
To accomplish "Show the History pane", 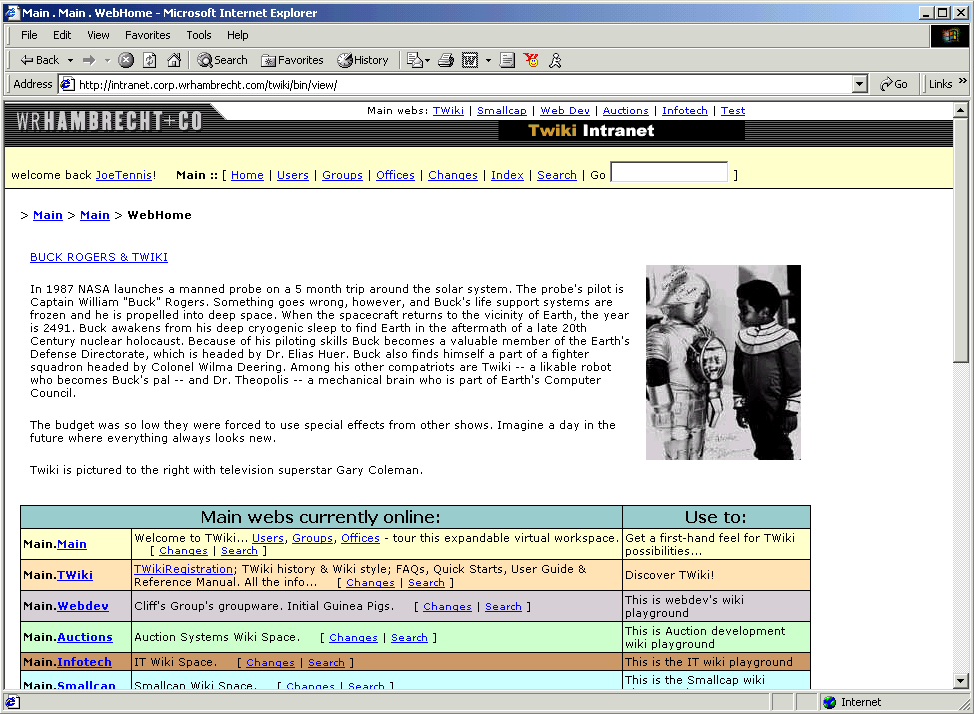I will click(x=363, y=60).
